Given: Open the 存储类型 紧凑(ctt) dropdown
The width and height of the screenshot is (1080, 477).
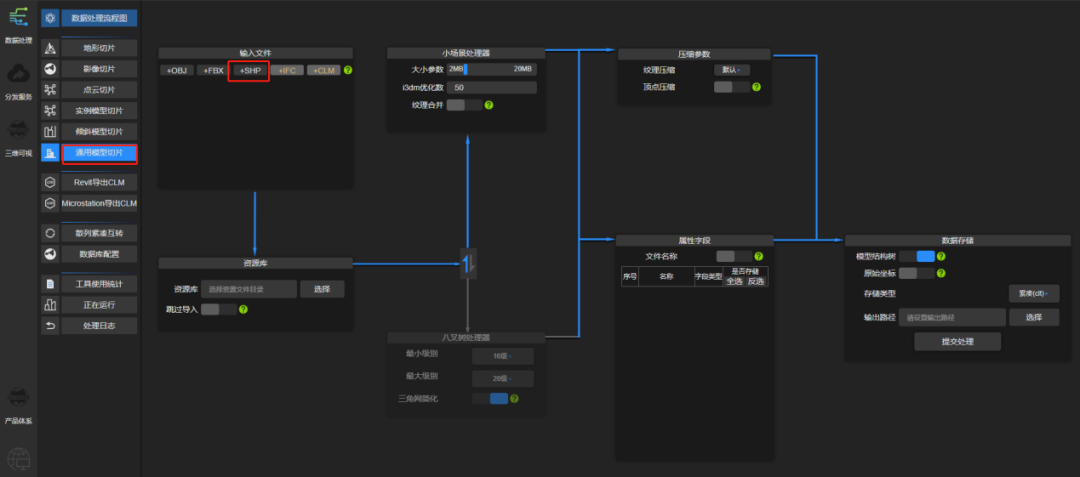Looking at the screenshot, I should click(x=1034, y=294).
